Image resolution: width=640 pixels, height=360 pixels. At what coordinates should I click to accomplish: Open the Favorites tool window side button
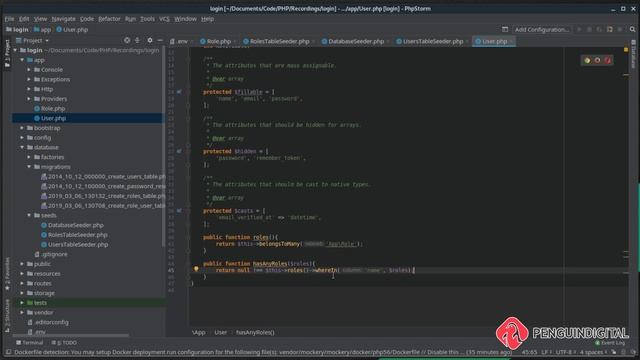7,274
